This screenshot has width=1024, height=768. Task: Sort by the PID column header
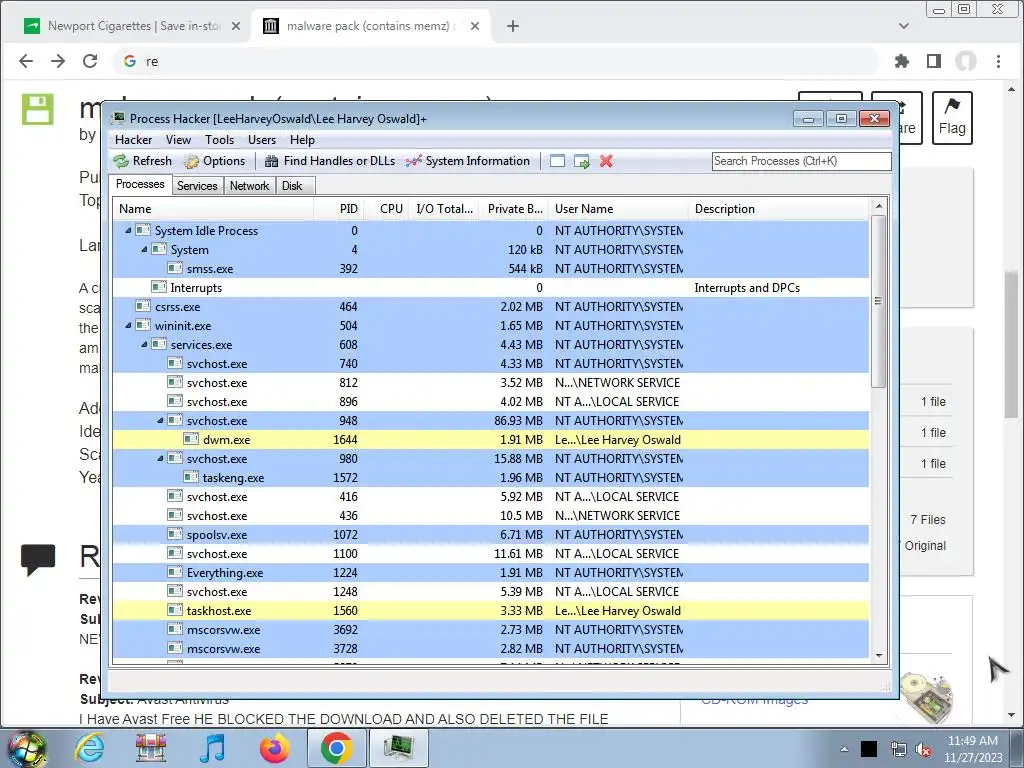pos(338,209)
